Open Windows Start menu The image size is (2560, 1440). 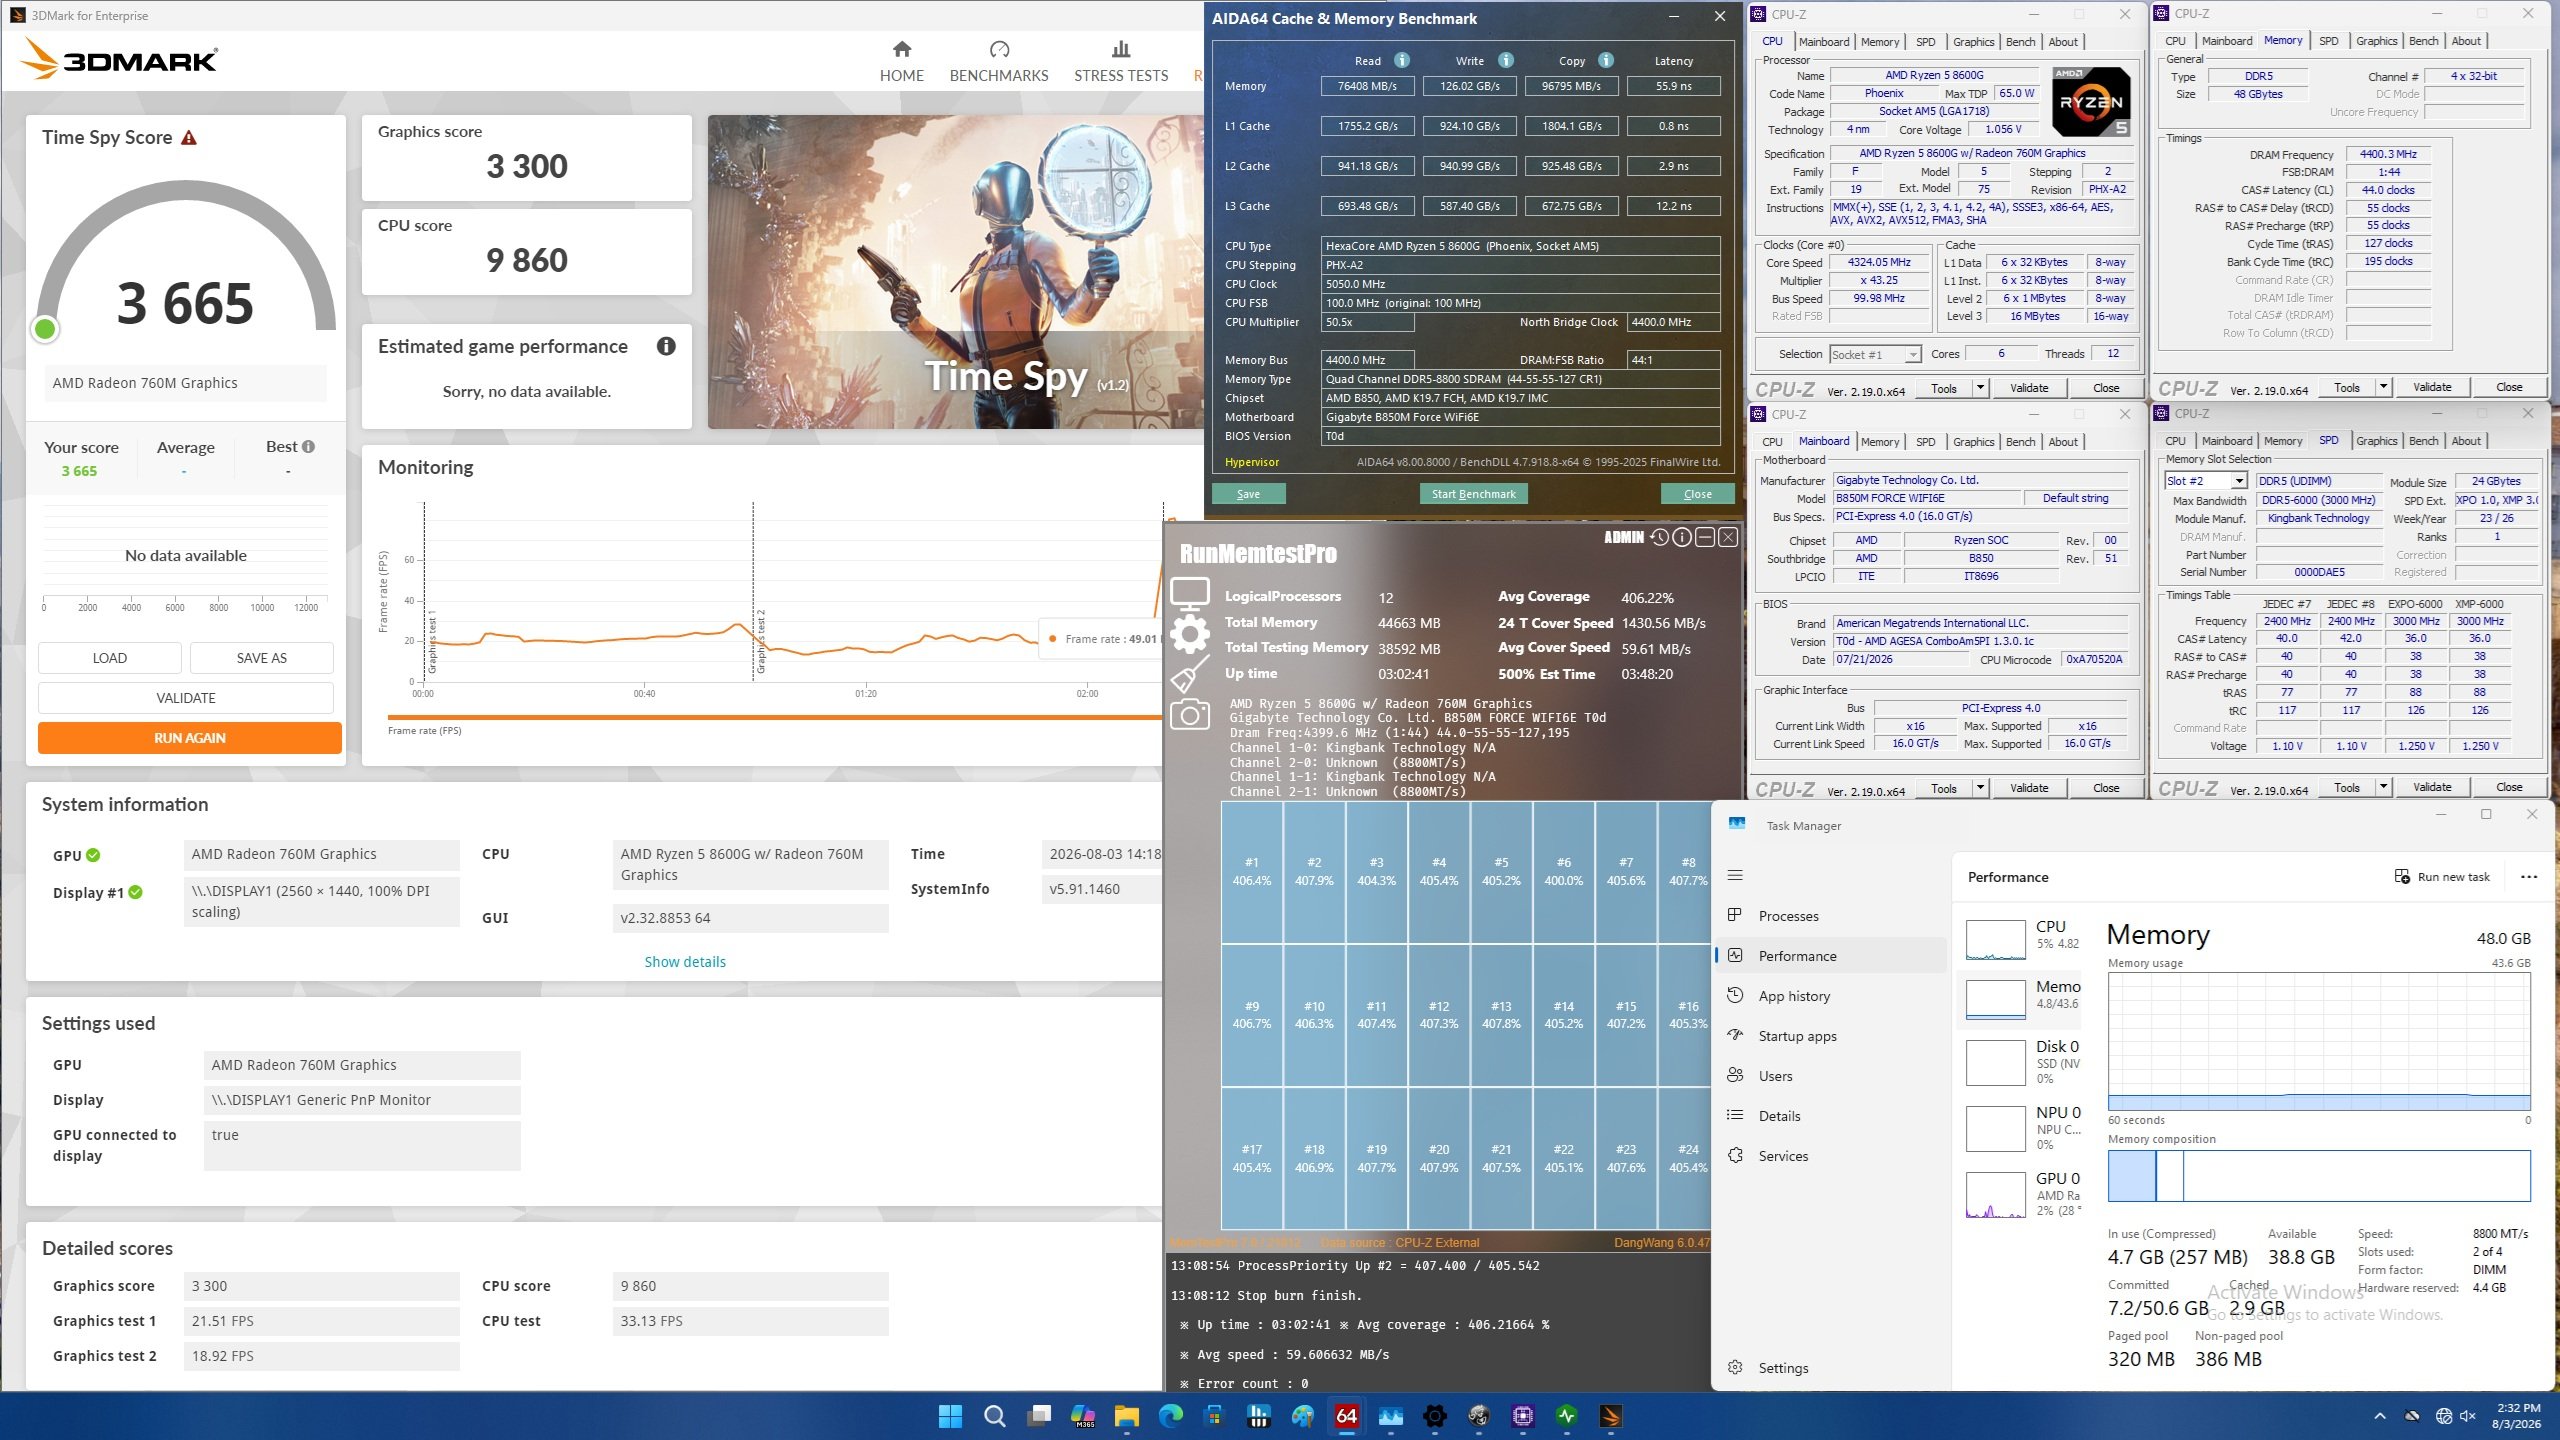pyautogui.click(x=950, y=1416)
